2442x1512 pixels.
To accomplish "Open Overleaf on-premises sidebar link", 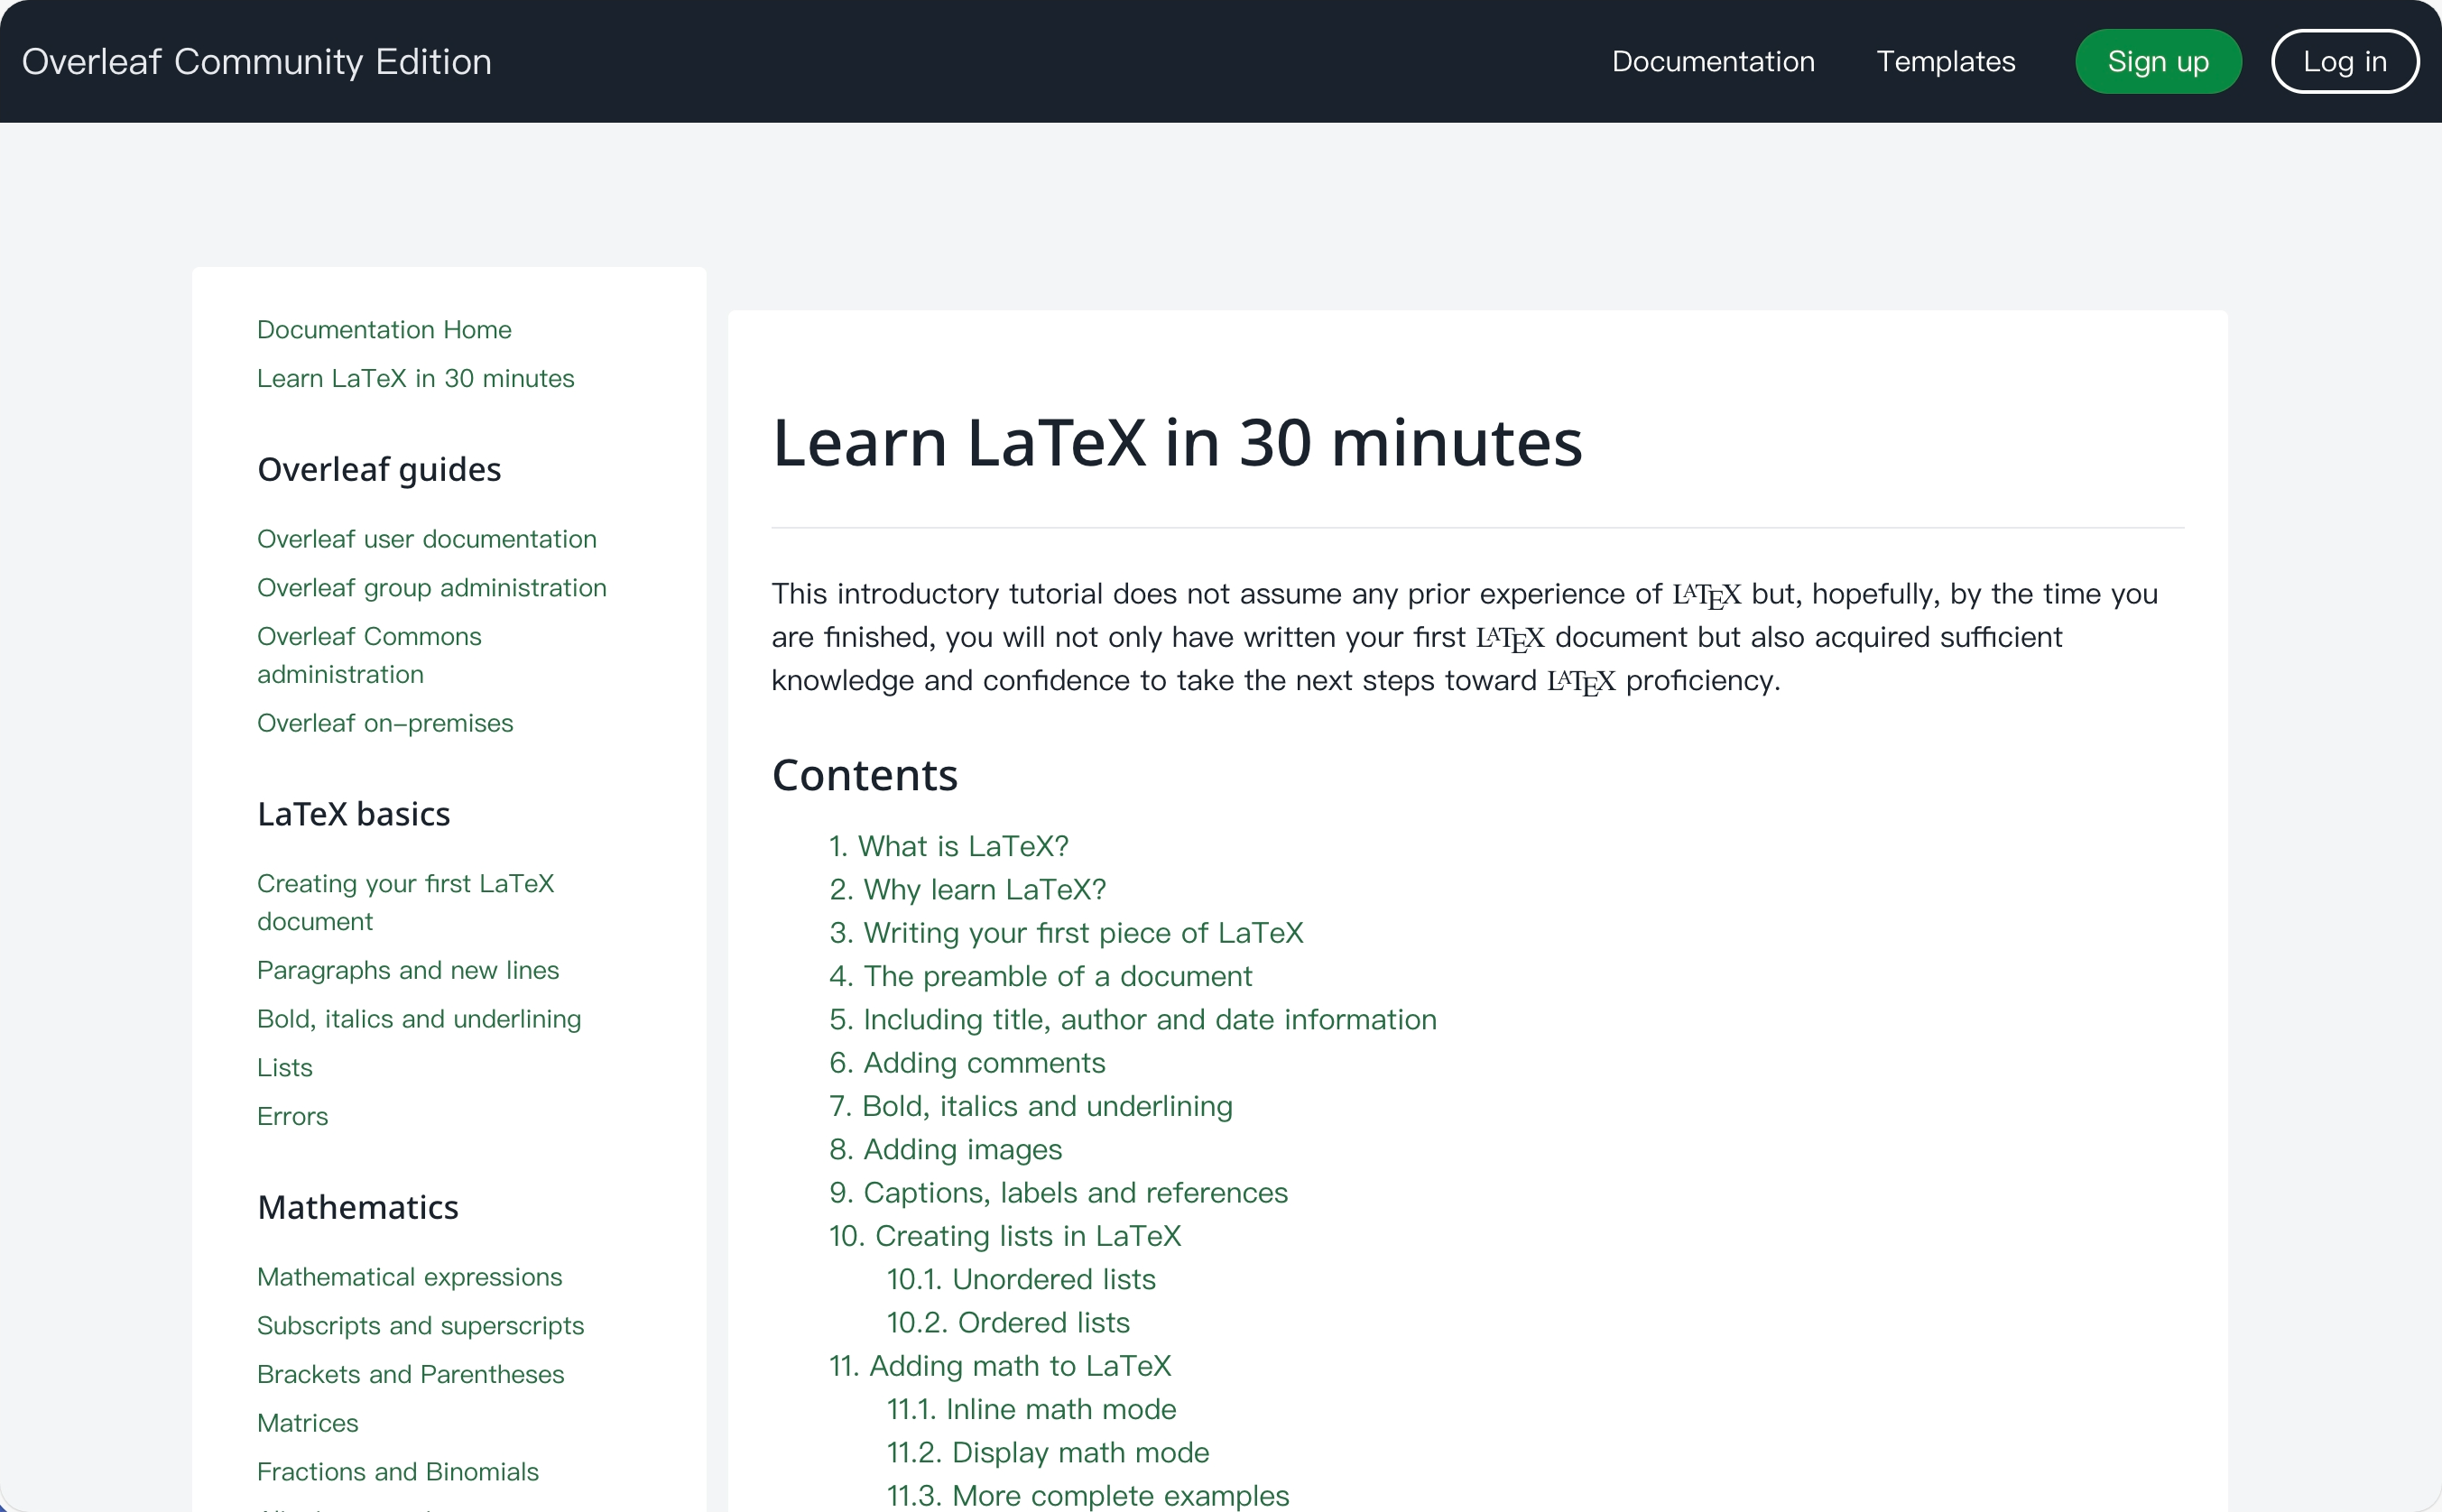I will tap(385, 723).
